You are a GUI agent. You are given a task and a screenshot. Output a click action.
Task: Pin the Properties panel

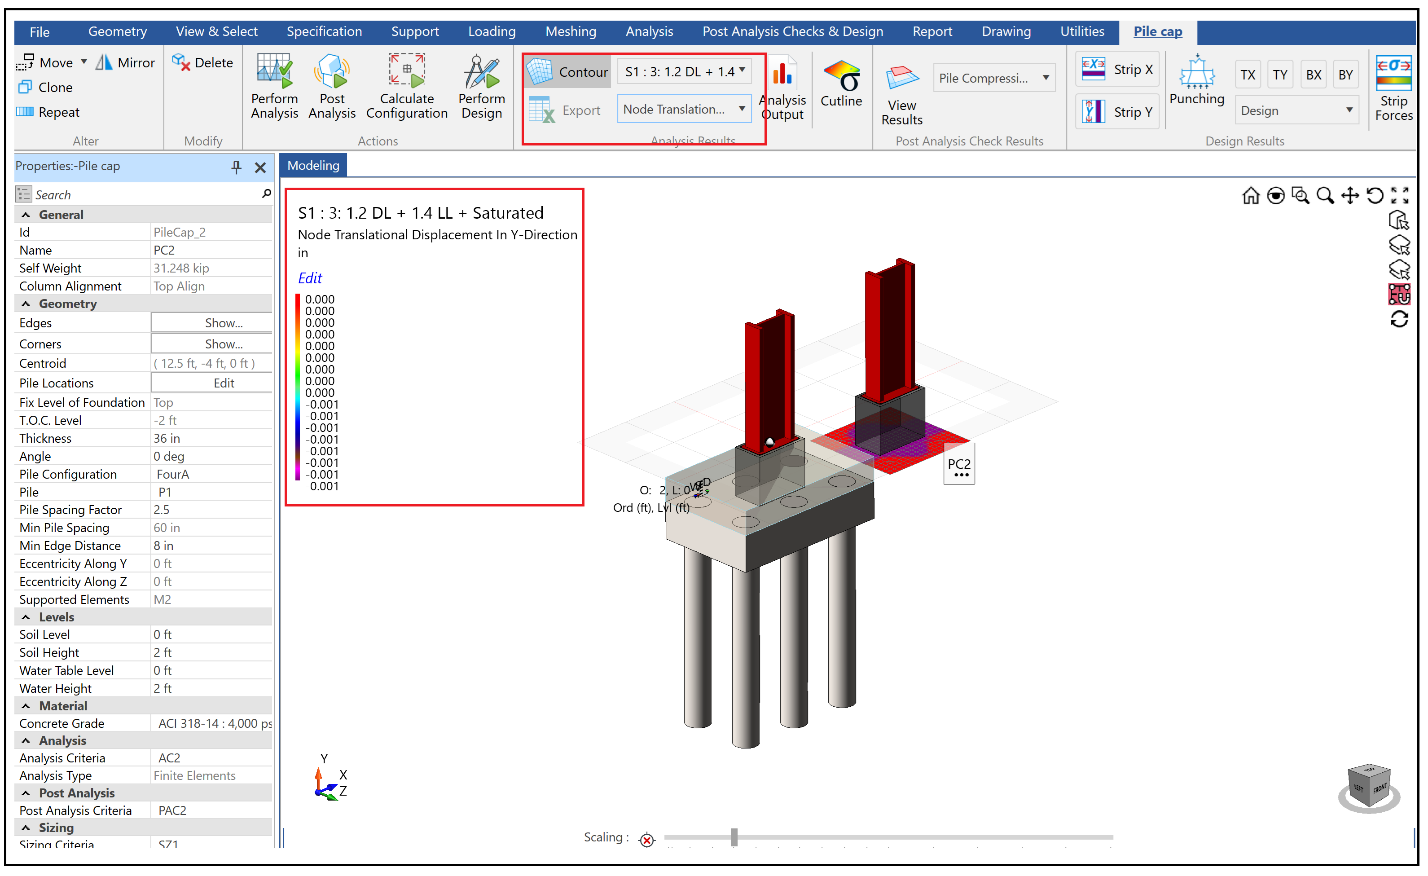tap(236, 167)
